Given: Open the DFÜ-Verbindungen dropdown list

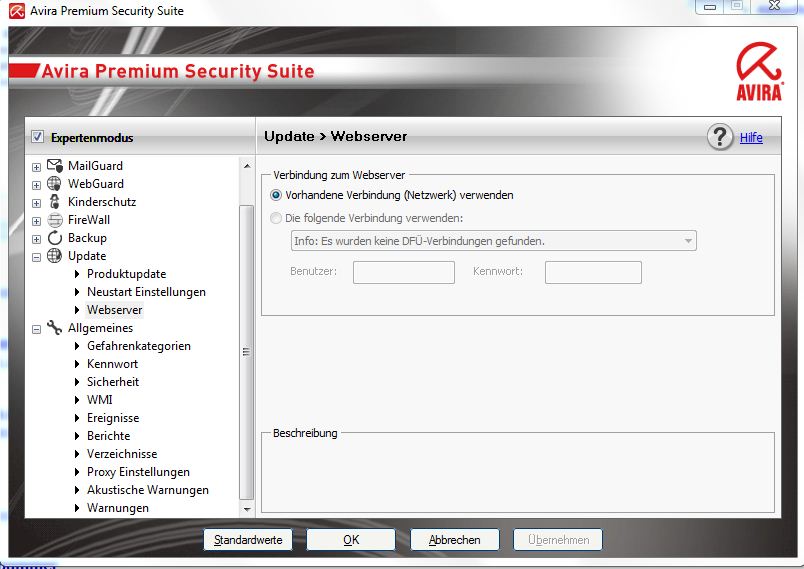Looking at the screenshot, I should (688, 241).
